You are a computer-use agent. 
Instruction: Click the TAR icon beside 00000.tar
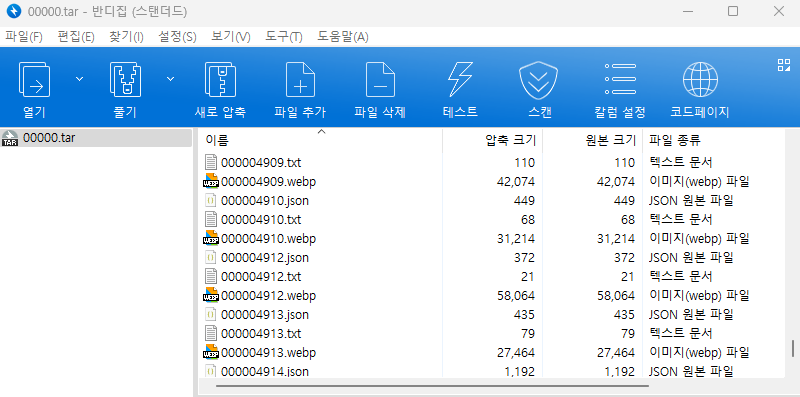tap(10, 138)
